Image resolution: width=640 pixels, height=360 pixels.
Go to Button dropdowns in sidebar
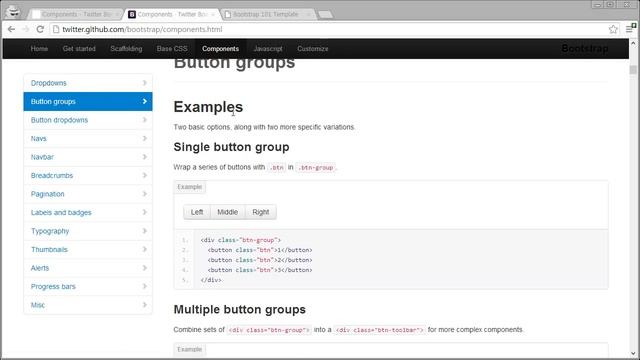[x=88, y=120]
